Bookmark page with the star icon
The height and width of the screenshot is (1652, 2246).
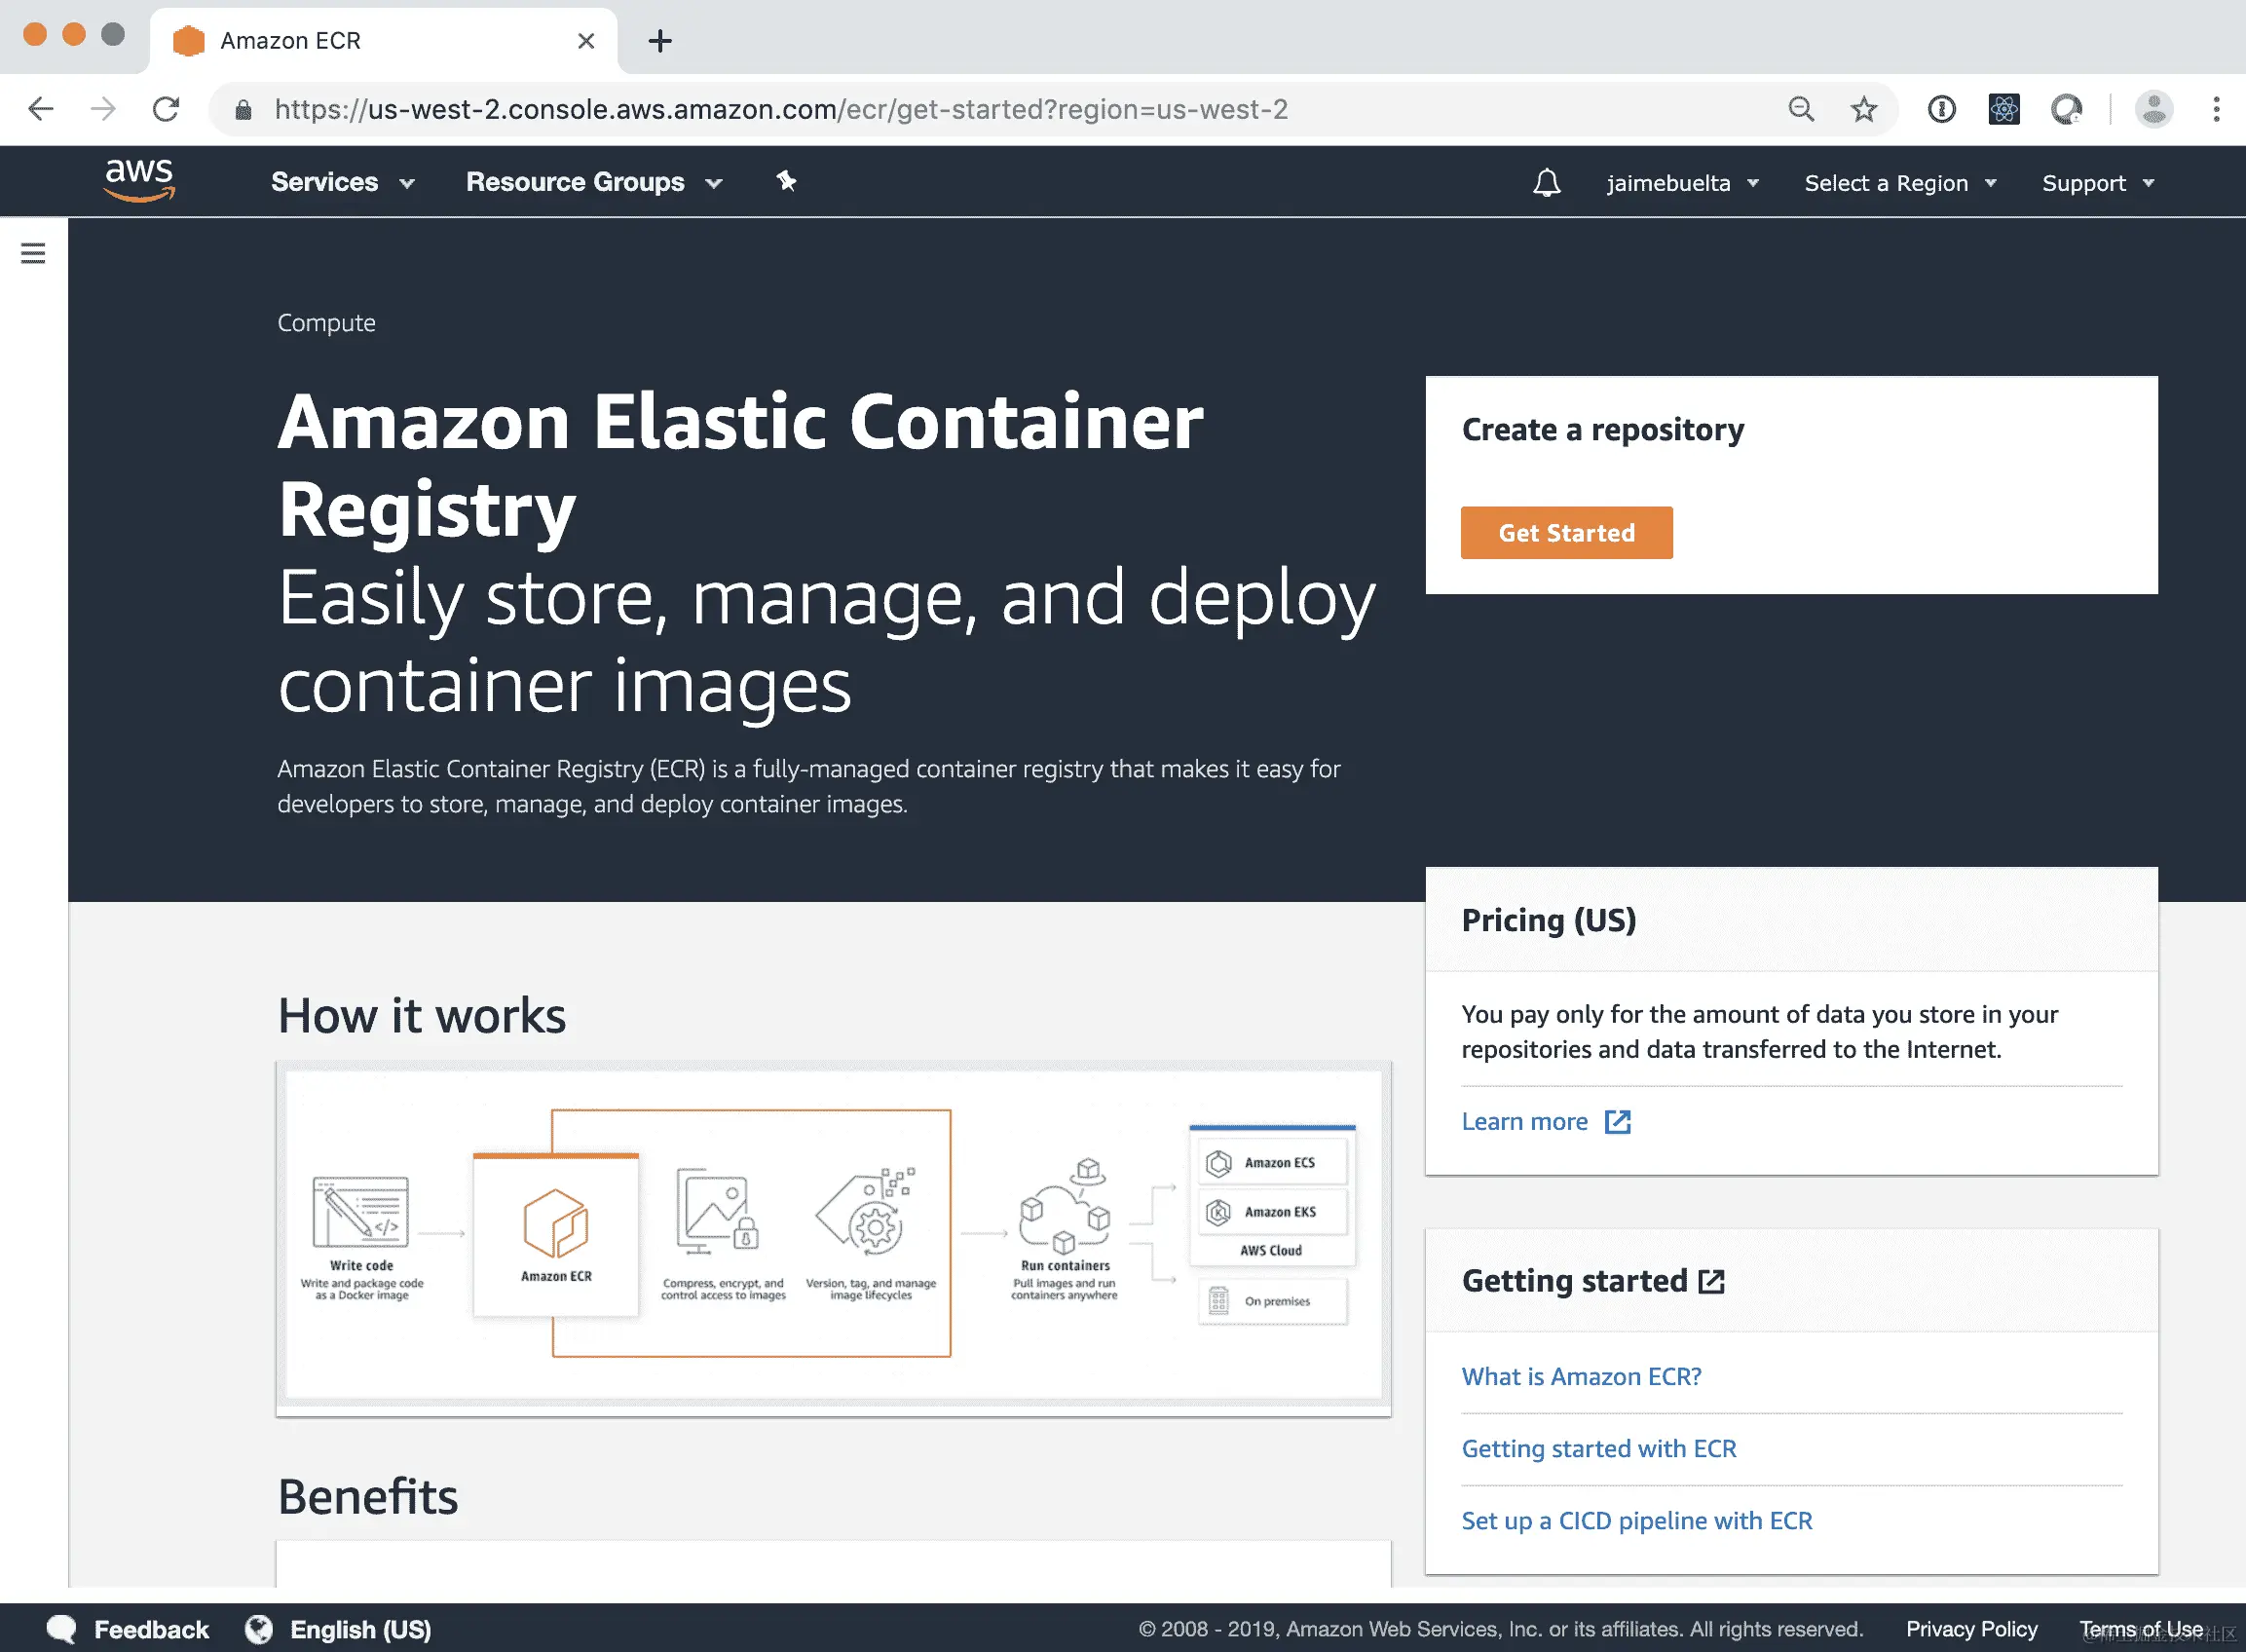tap(1863, 109)
